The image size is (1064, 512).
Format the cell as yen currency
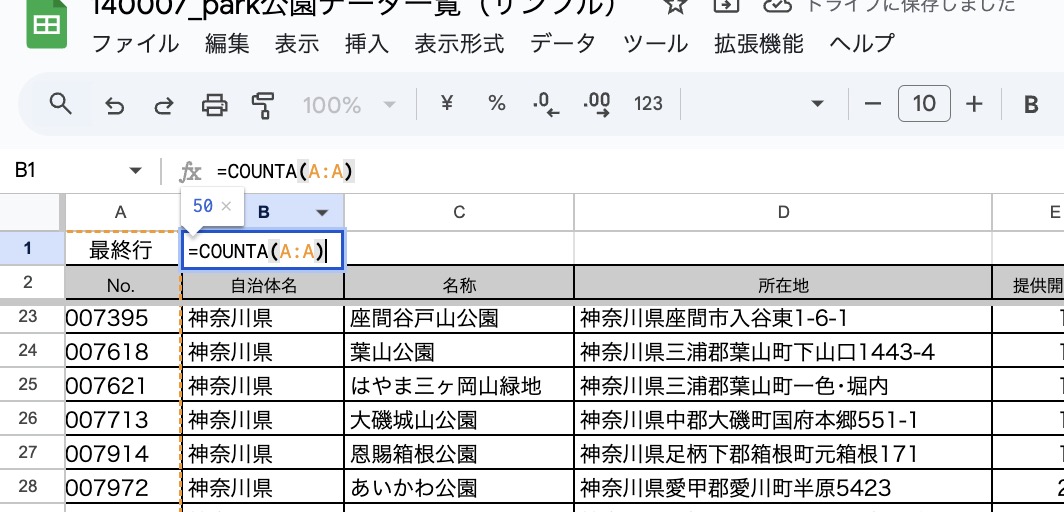pos(448,104)
